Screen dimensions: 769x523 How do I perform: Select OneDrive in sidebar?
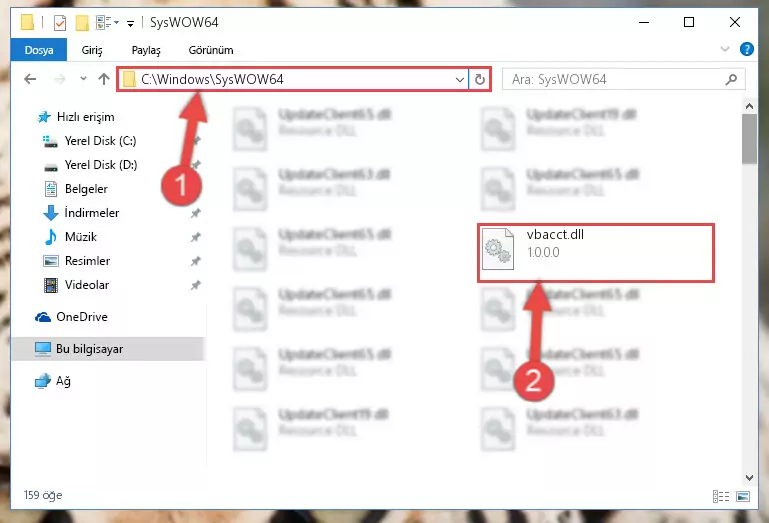(x=81, y=317)
